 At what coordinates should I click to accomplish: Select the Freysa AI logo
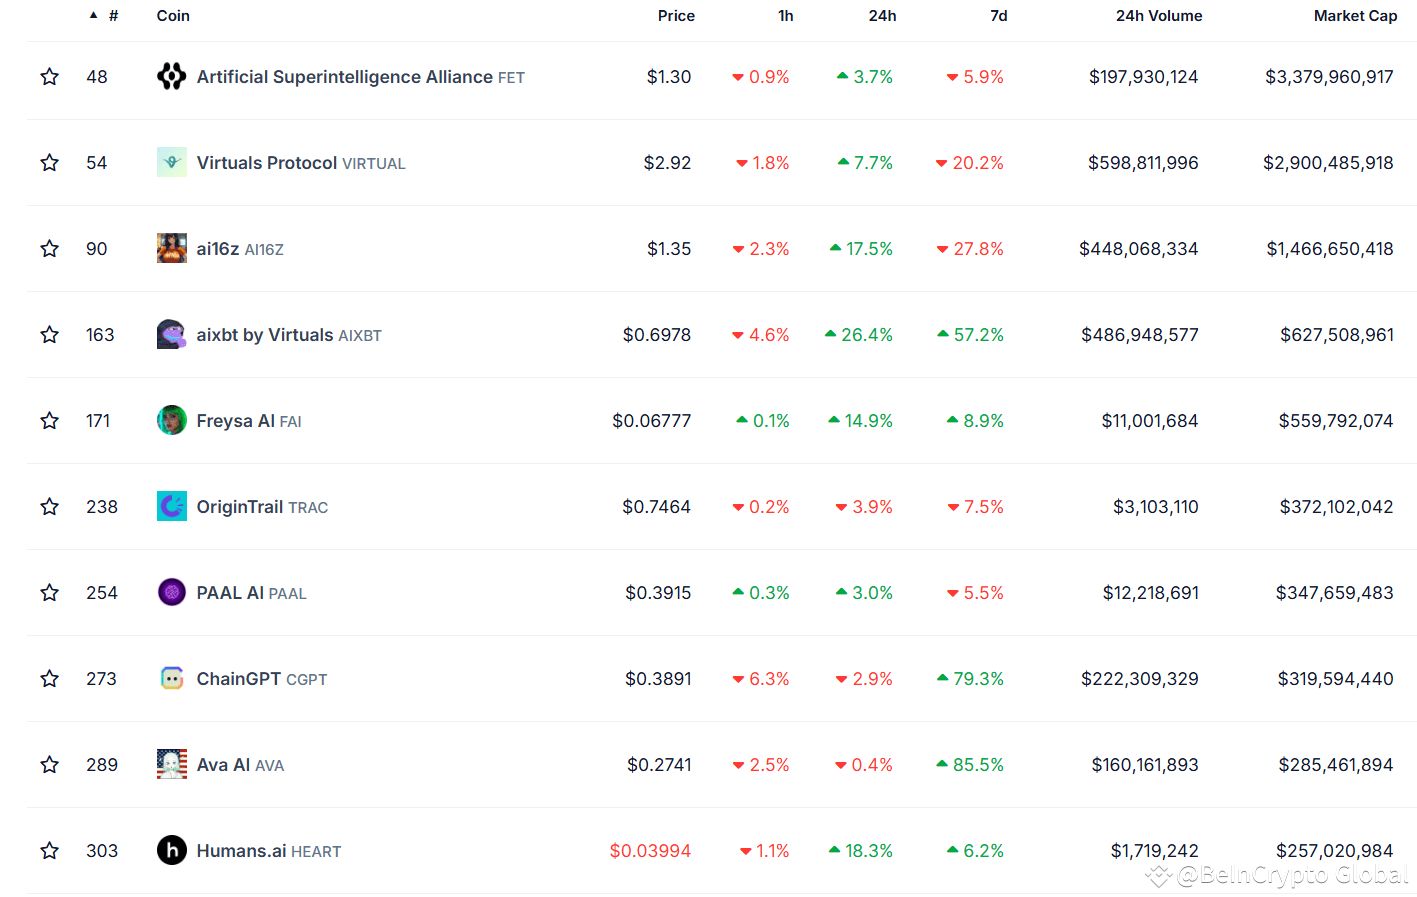(171, 420)
